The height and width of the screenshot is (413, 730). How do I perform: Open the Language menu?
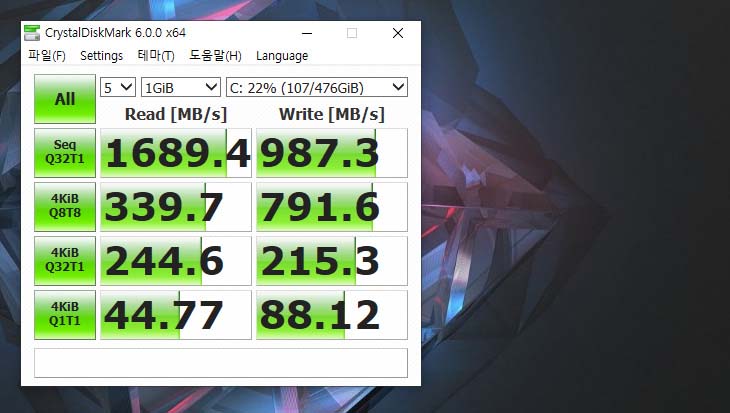[x=282, y=56]
